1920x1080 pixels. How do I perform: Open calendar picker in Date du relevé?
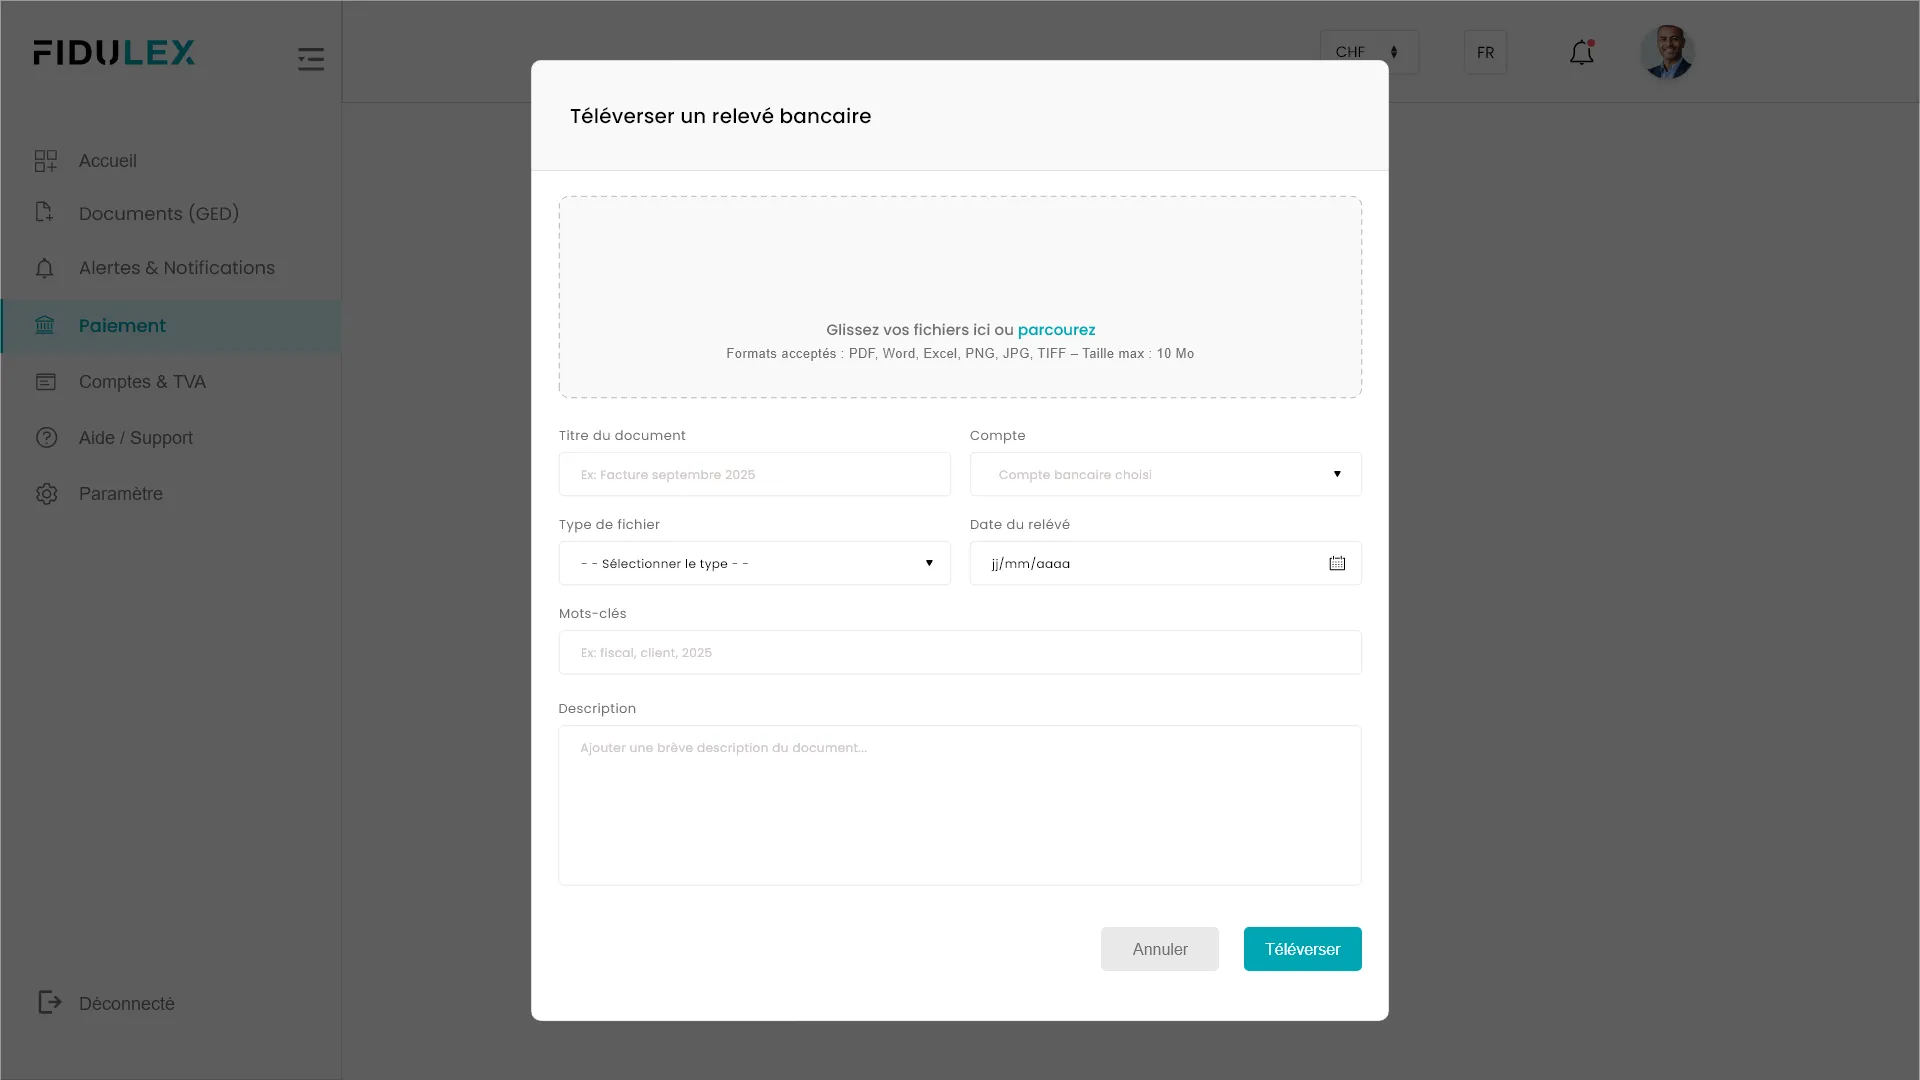[x=1337, y=564]
